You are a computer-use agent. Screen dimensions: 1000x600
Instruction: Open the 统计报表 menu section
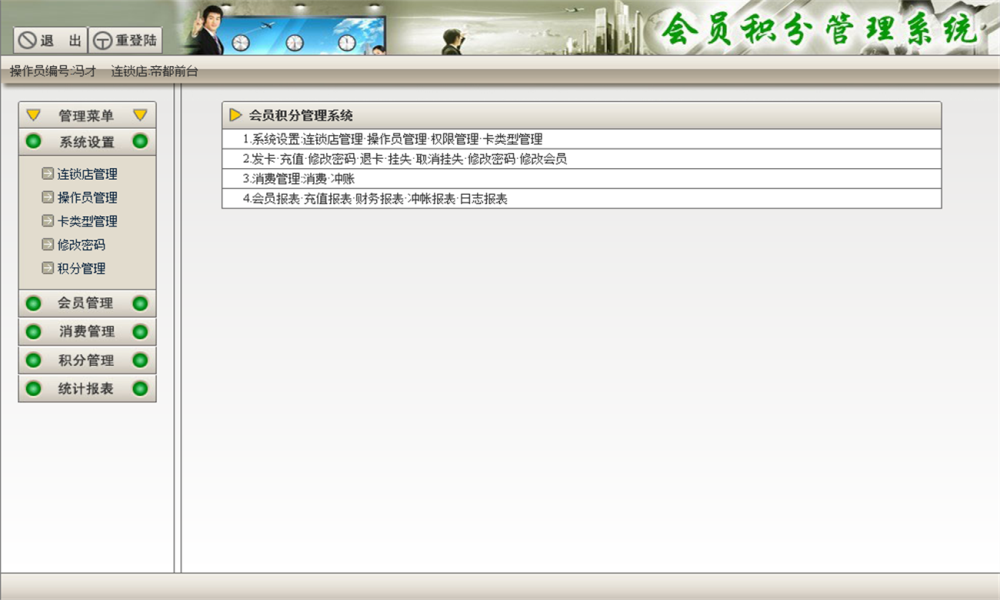[87, 388]
